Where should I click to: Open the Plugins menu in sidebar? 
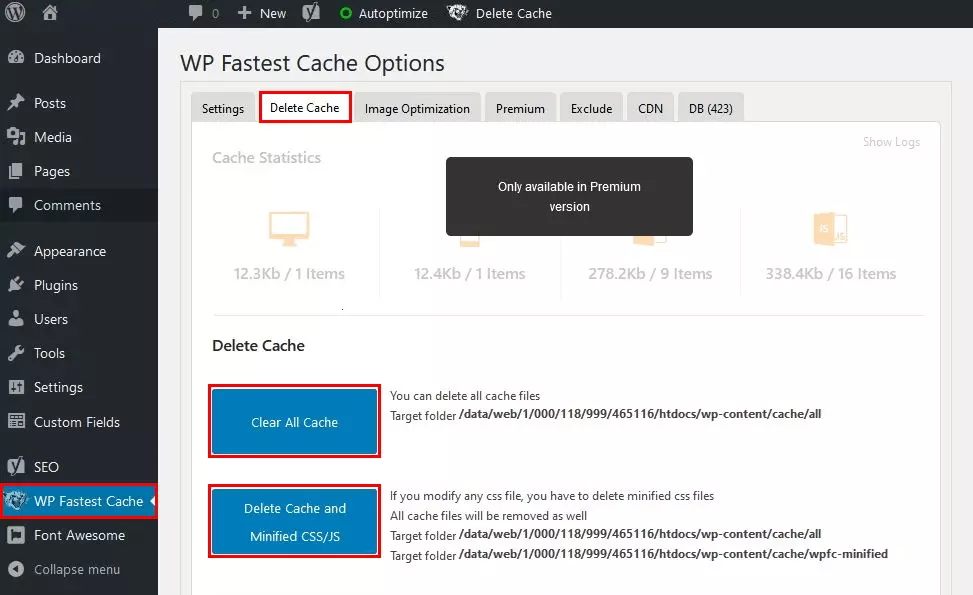pos(56,285)
